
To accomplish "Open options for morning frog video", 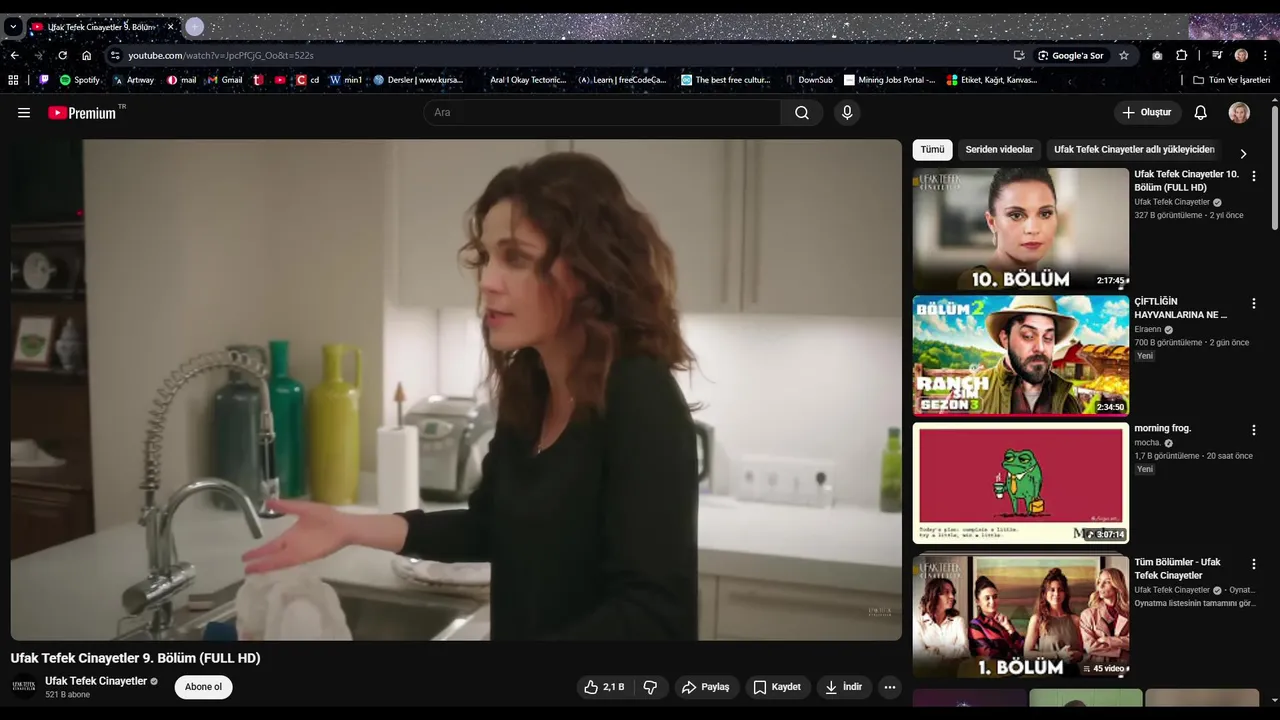I will point(1253,430).
